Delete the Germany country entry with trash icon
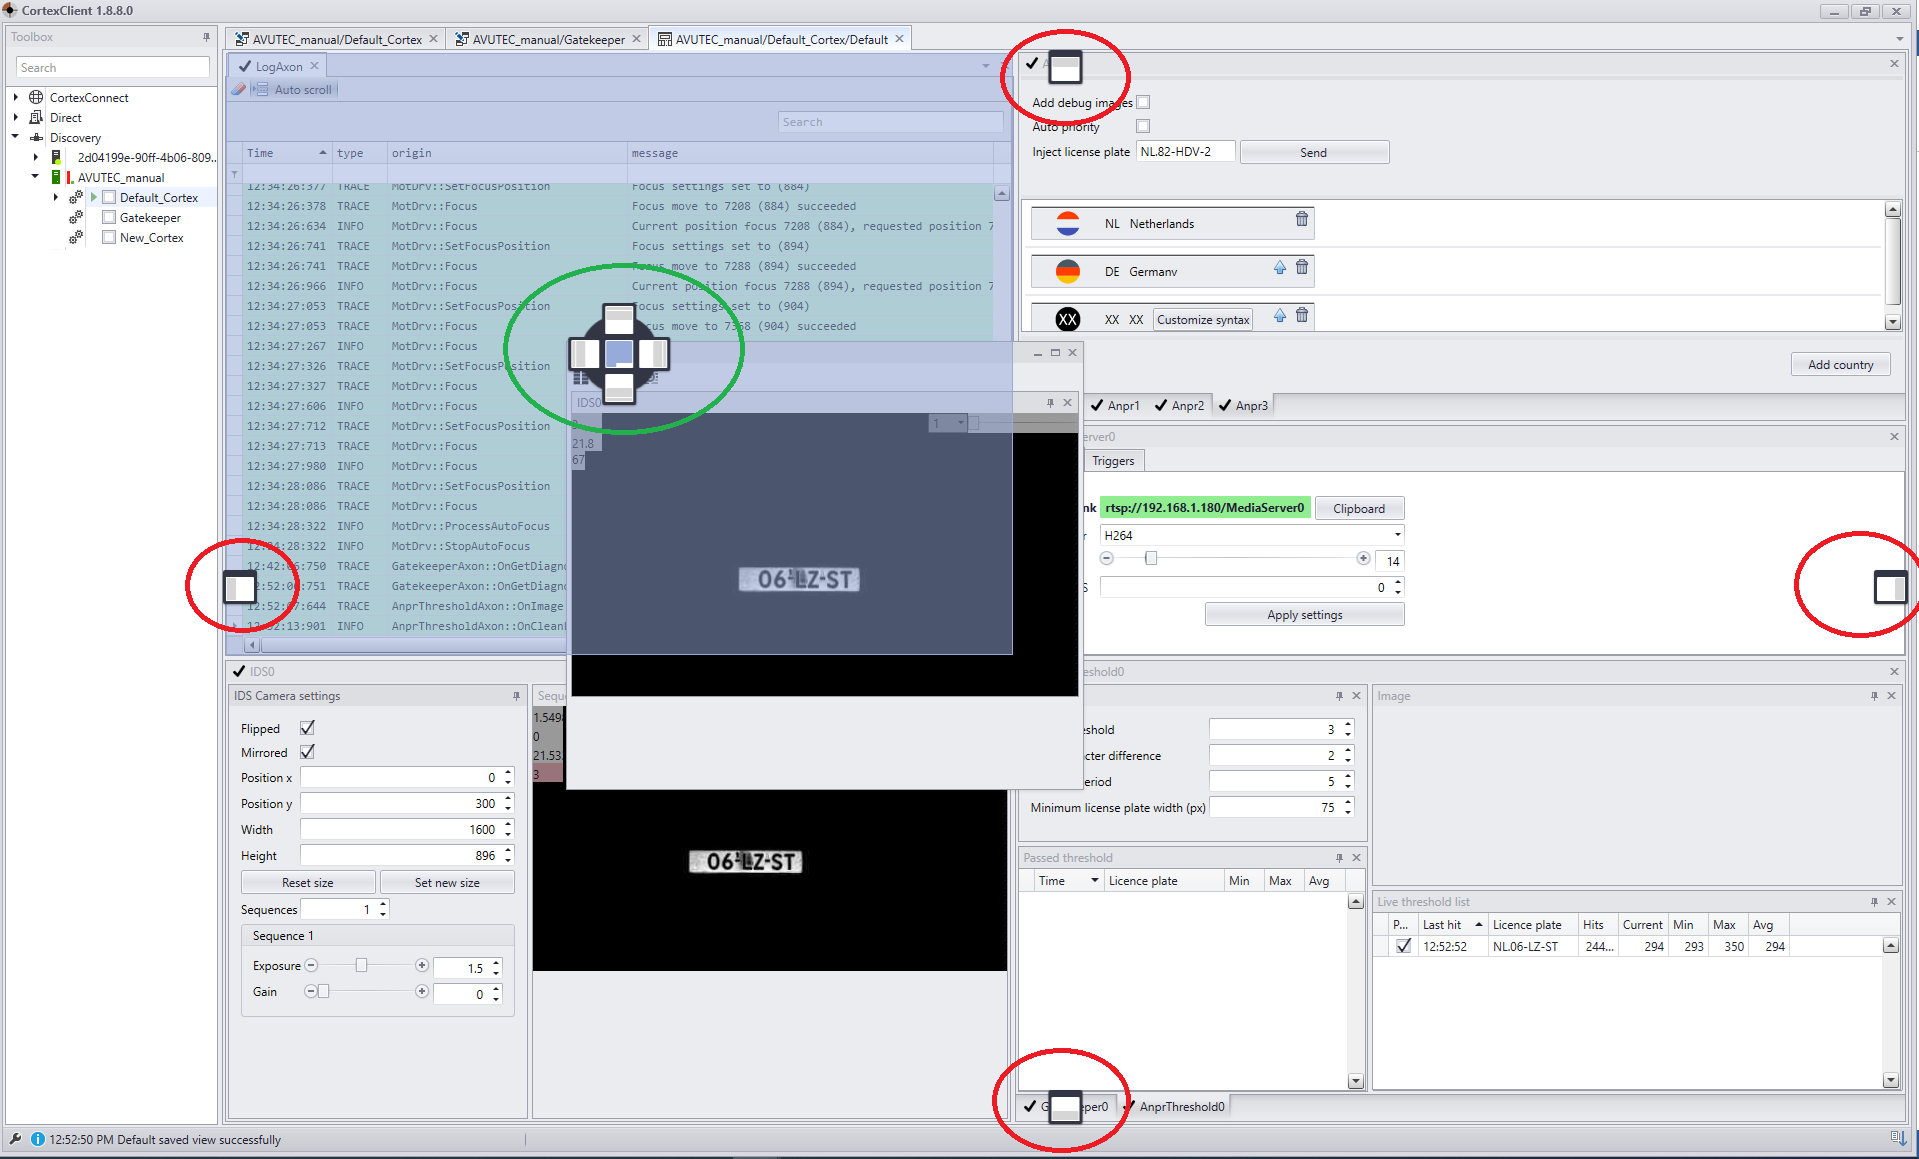The image size is (1919, 1159). [1302, 267]
